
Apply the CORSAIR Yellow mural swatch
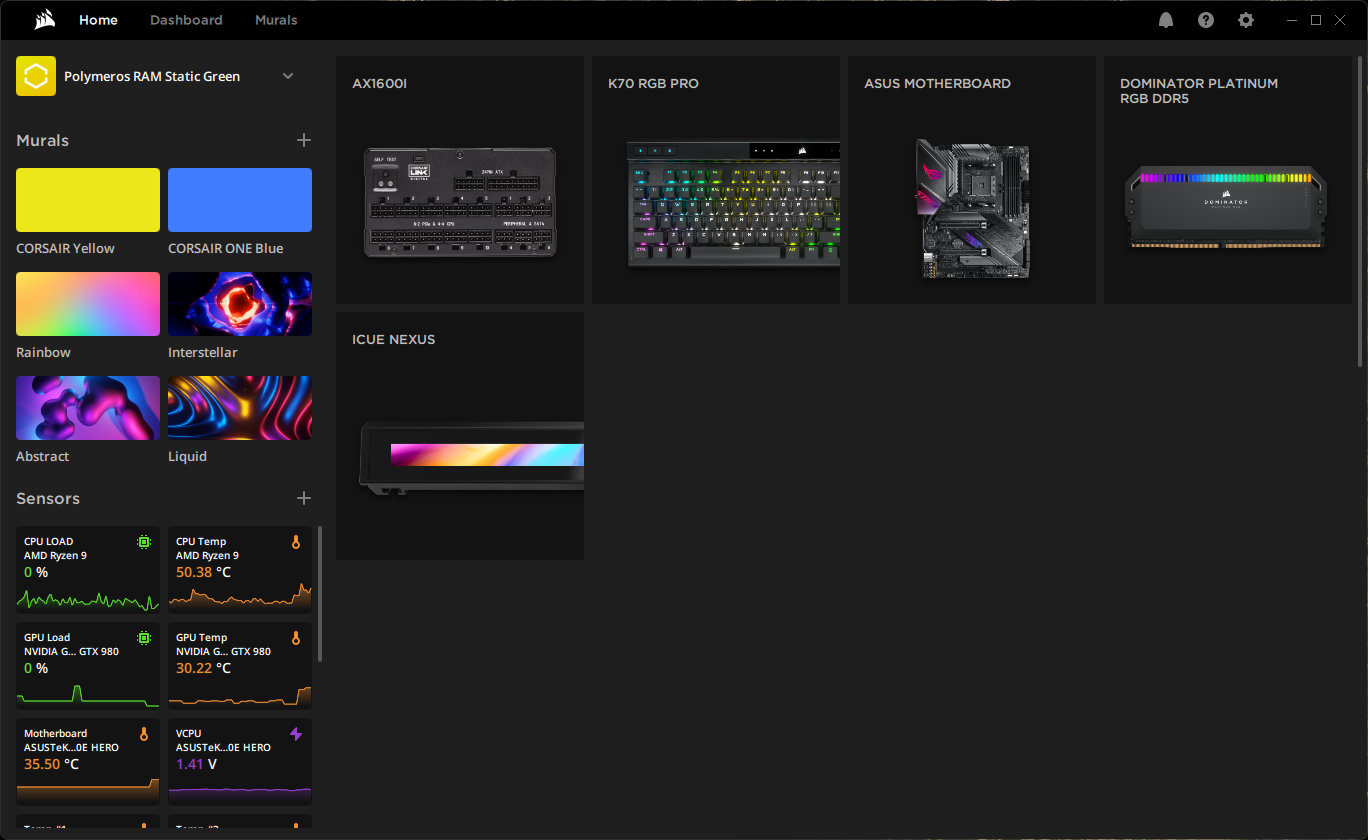point(88,200)
